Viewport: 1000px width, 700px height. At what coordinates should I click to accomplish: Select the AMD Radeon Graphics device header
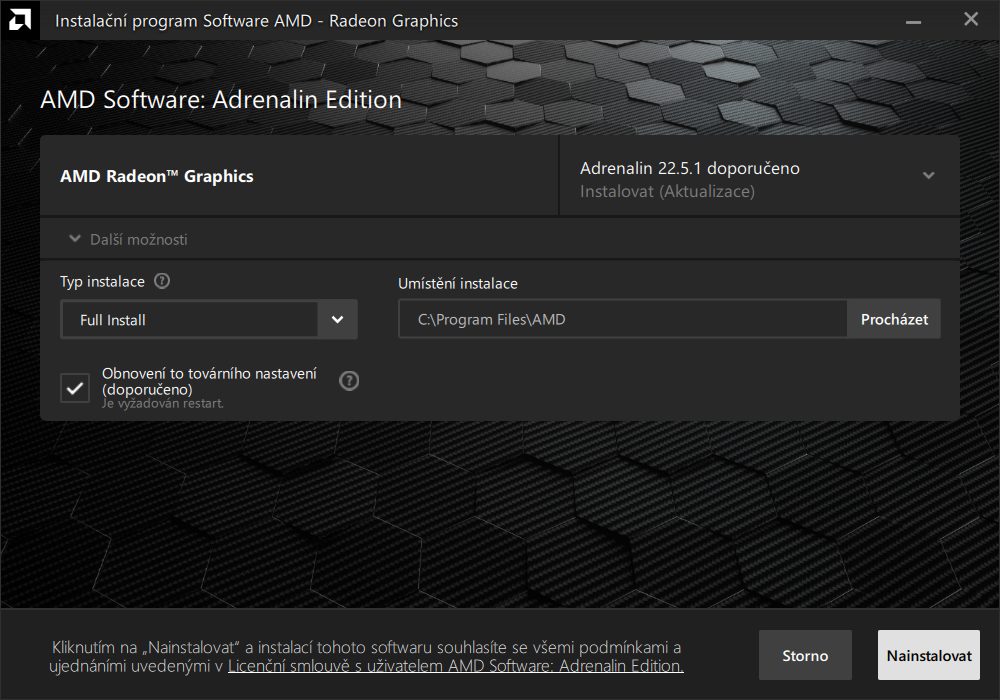tap(157, 176)
